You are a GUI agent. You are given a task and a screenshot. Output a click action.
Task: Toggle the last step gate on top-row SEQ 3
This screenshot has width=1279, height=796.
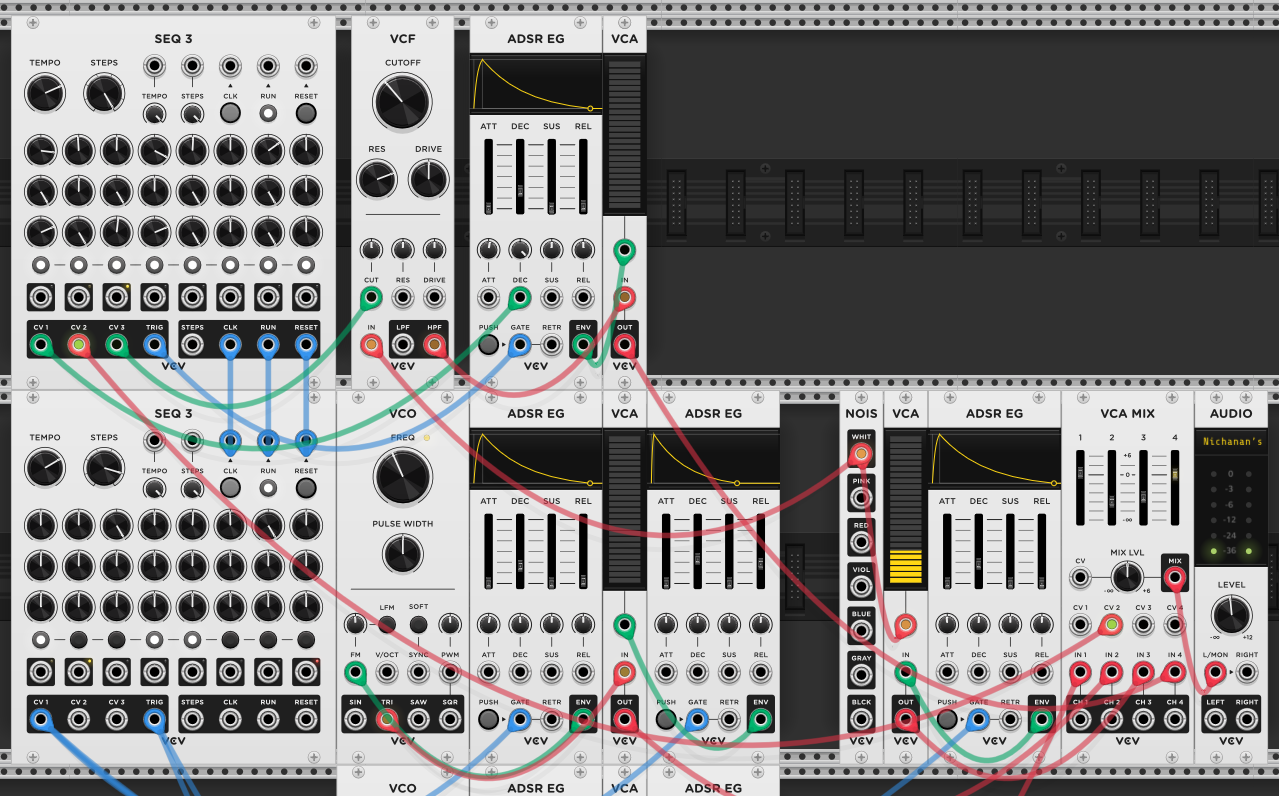pos(306,265)
